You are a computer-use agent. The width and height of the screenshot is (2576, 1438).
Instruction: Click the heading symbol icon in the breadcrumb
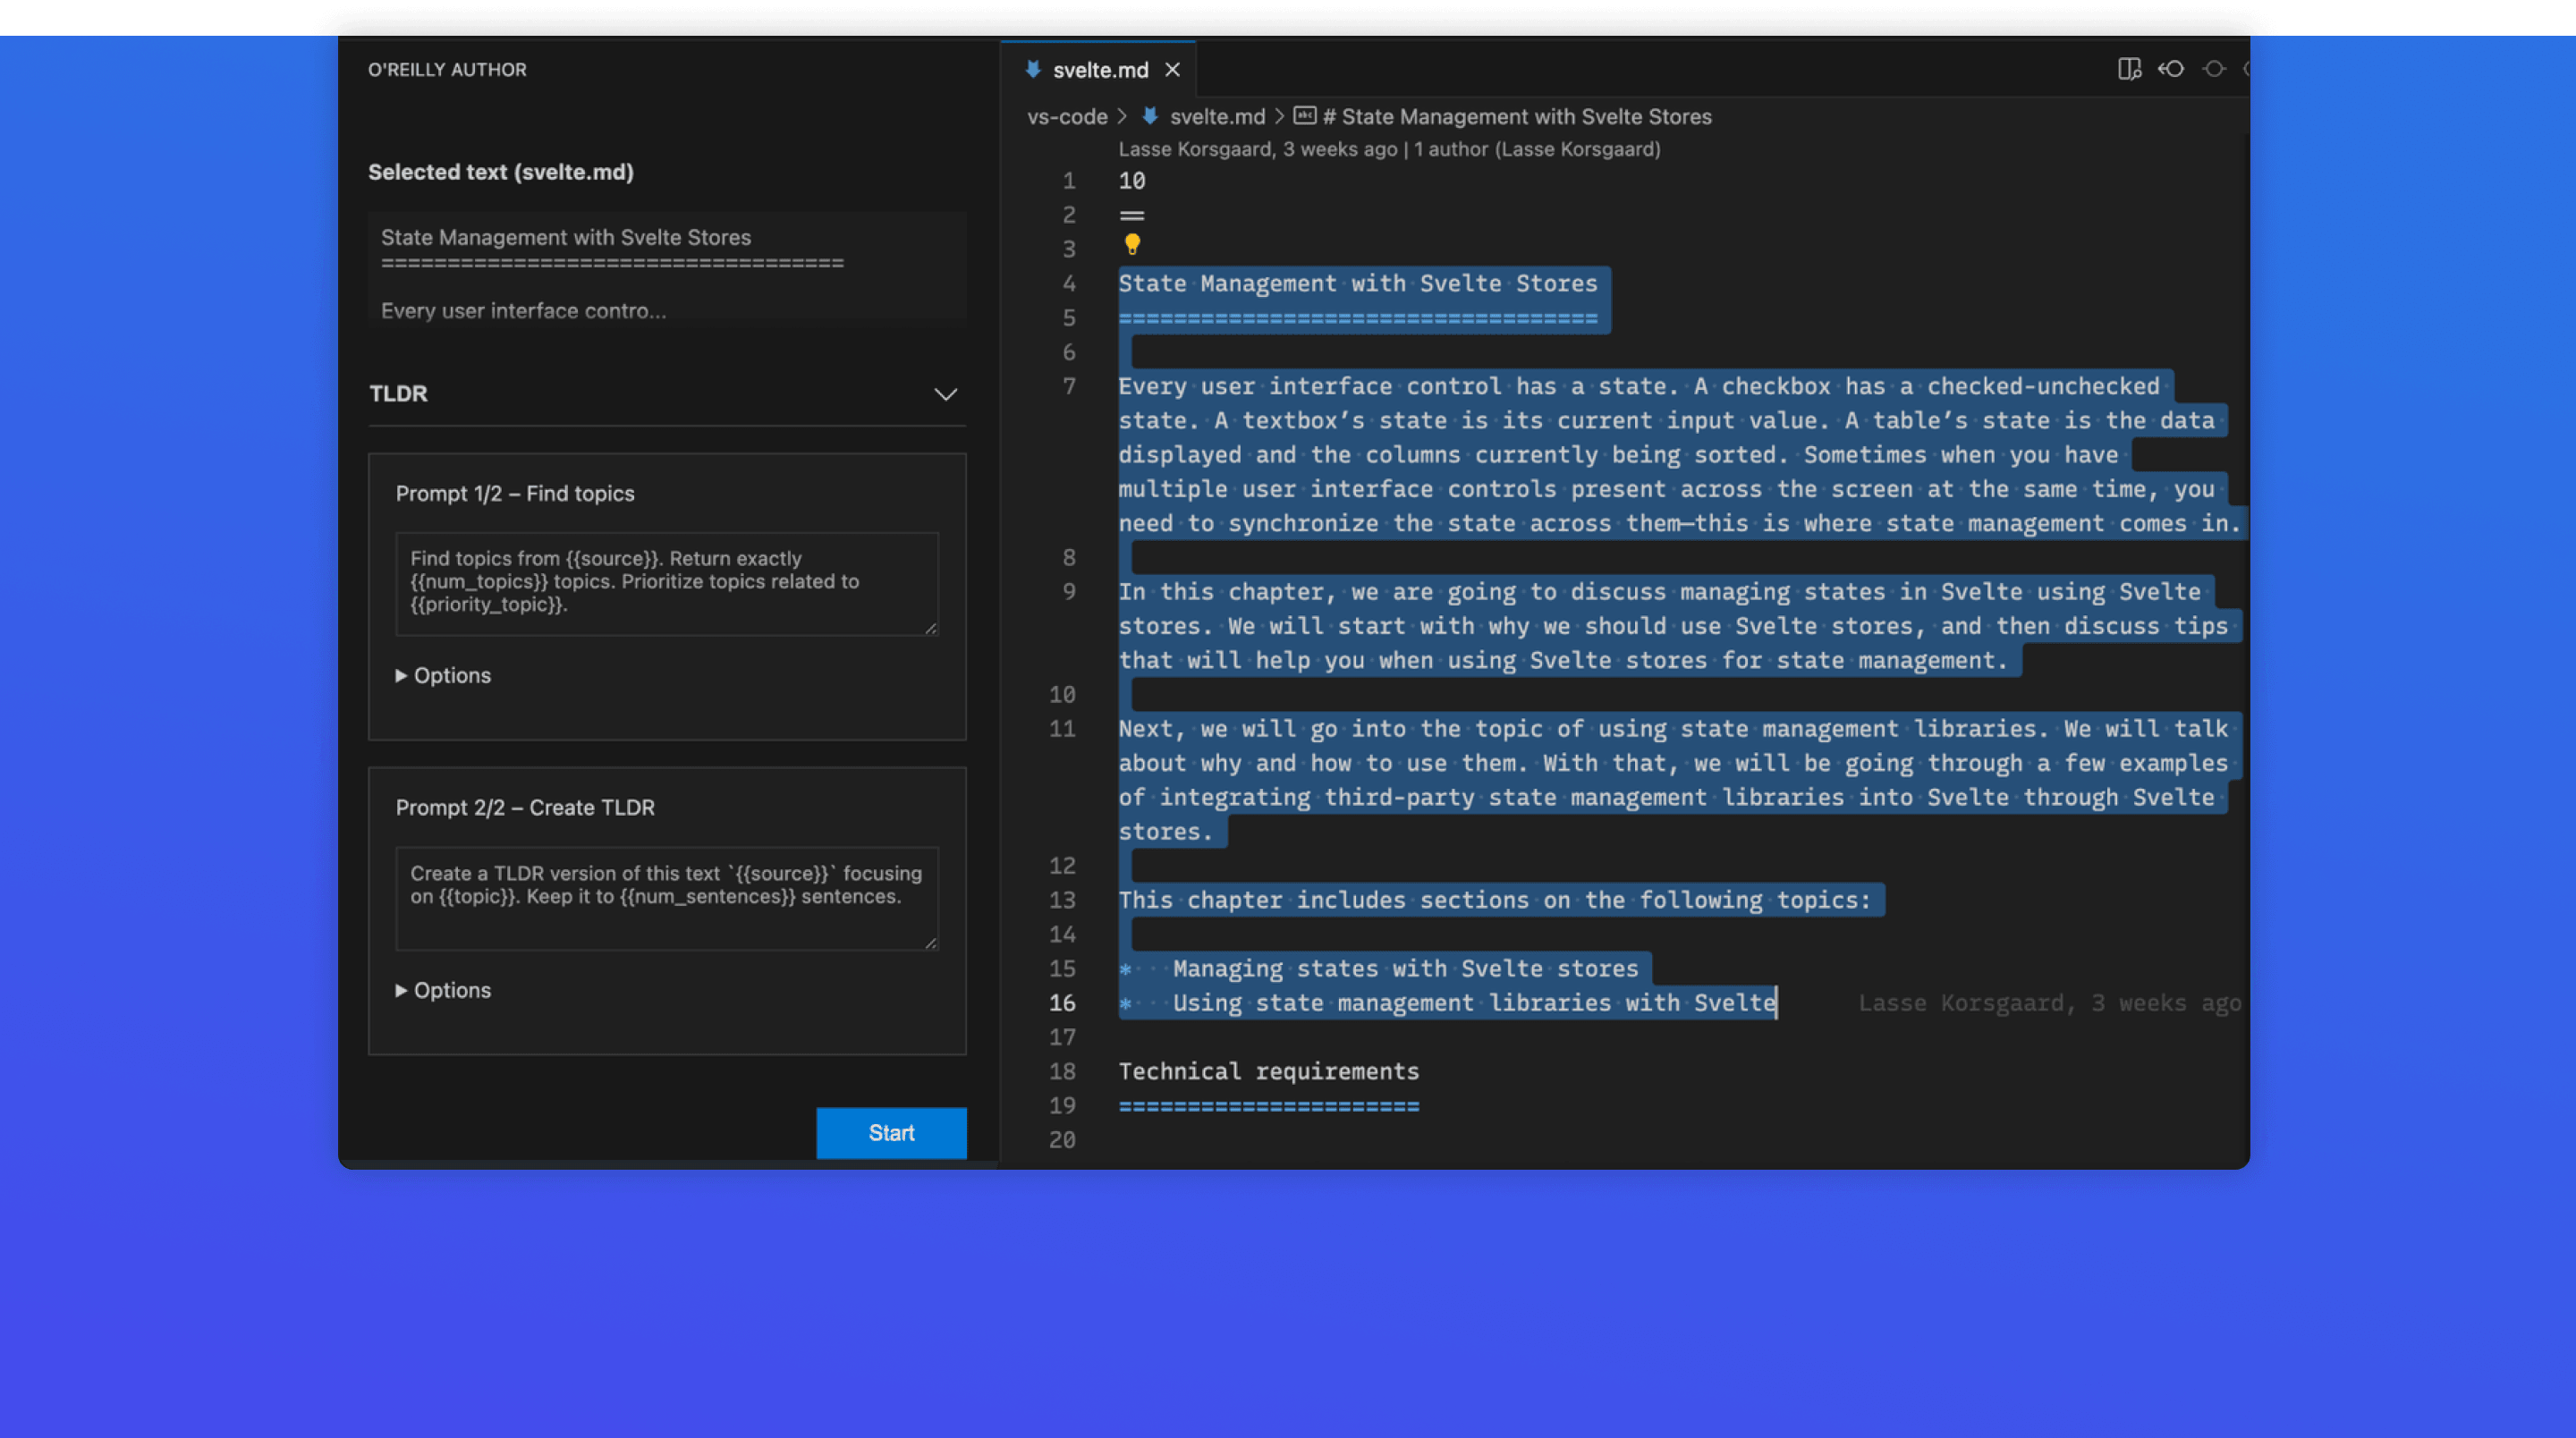click(1304, 116)
